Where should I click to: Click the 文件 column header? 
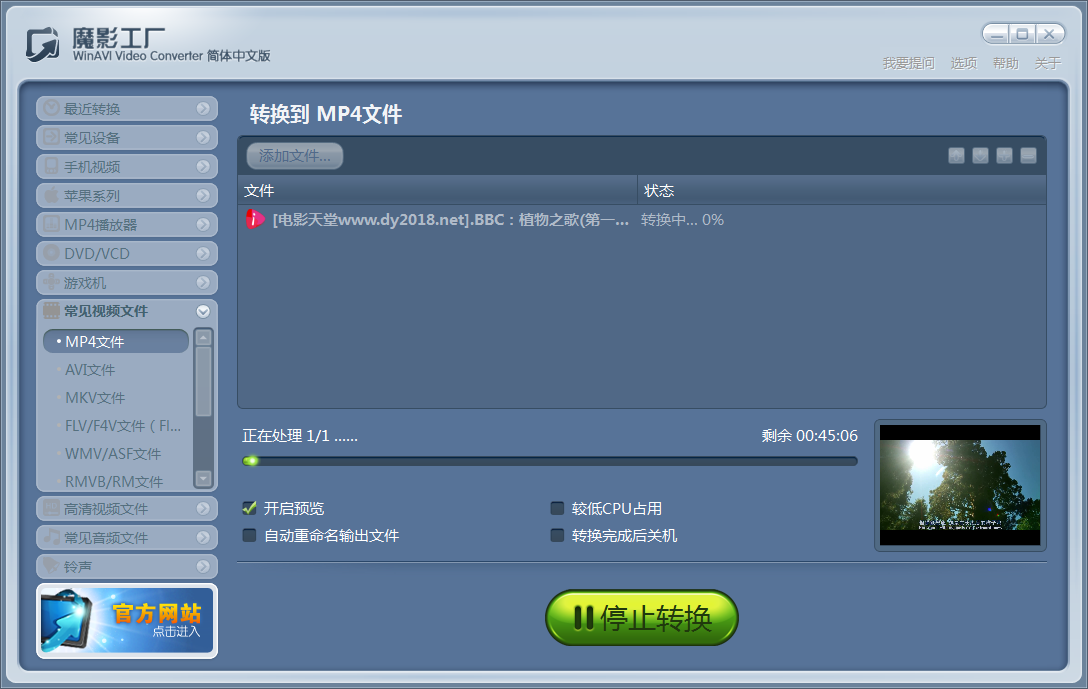[x=437, y=190]
